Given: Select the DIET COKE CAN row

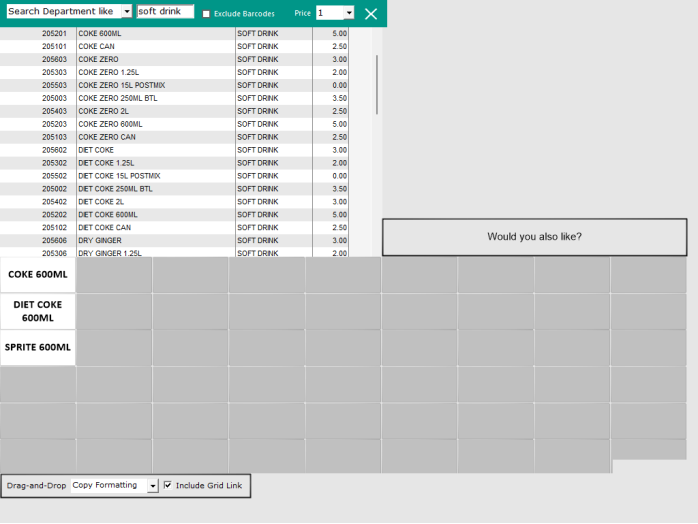Looking at the screenshot, I should pyautogui.click(x=174, y=227).
